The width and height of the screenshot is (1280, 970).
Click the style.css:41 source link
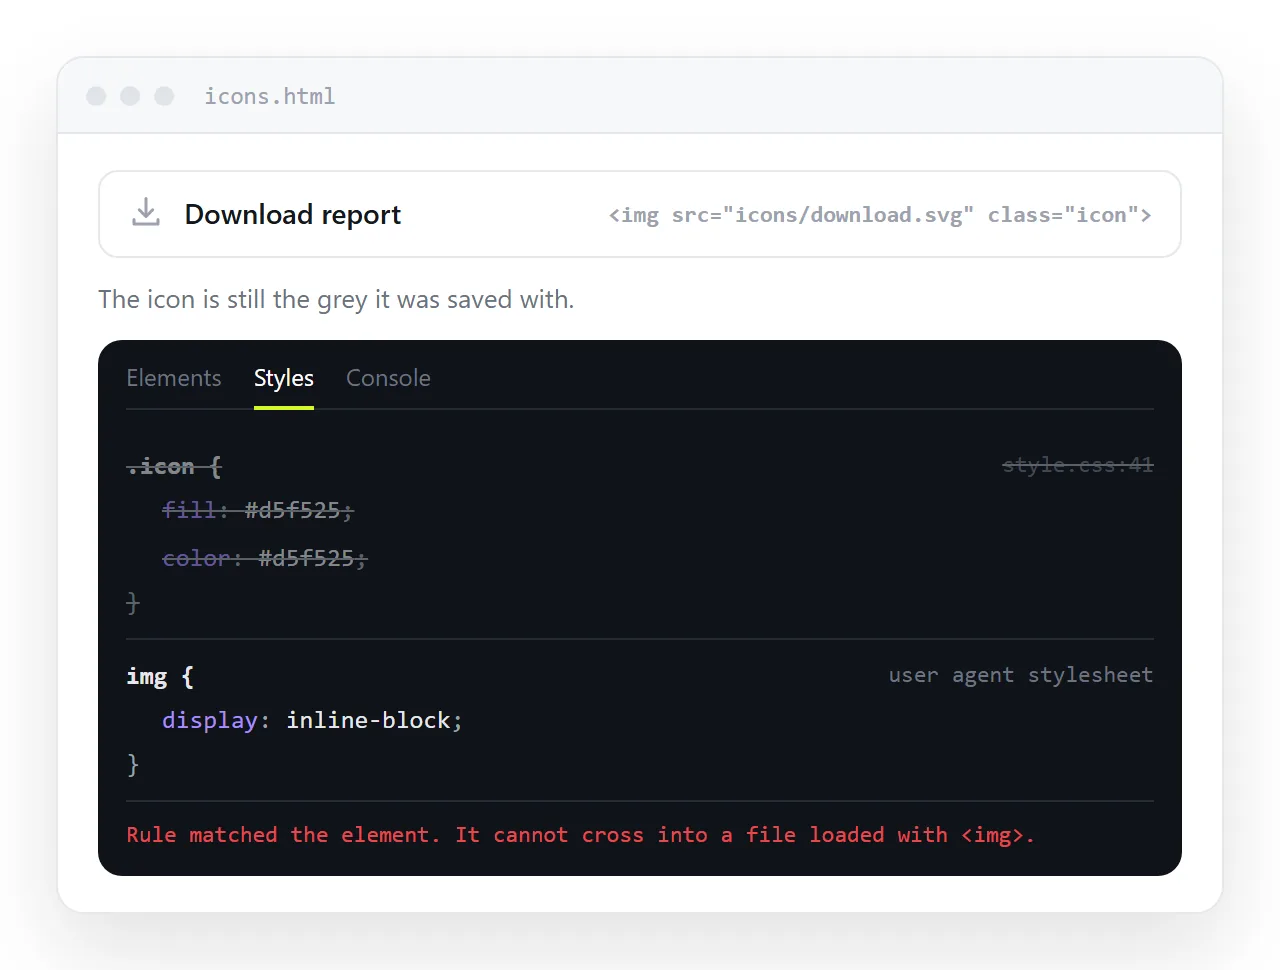(x=1078, y=465)
